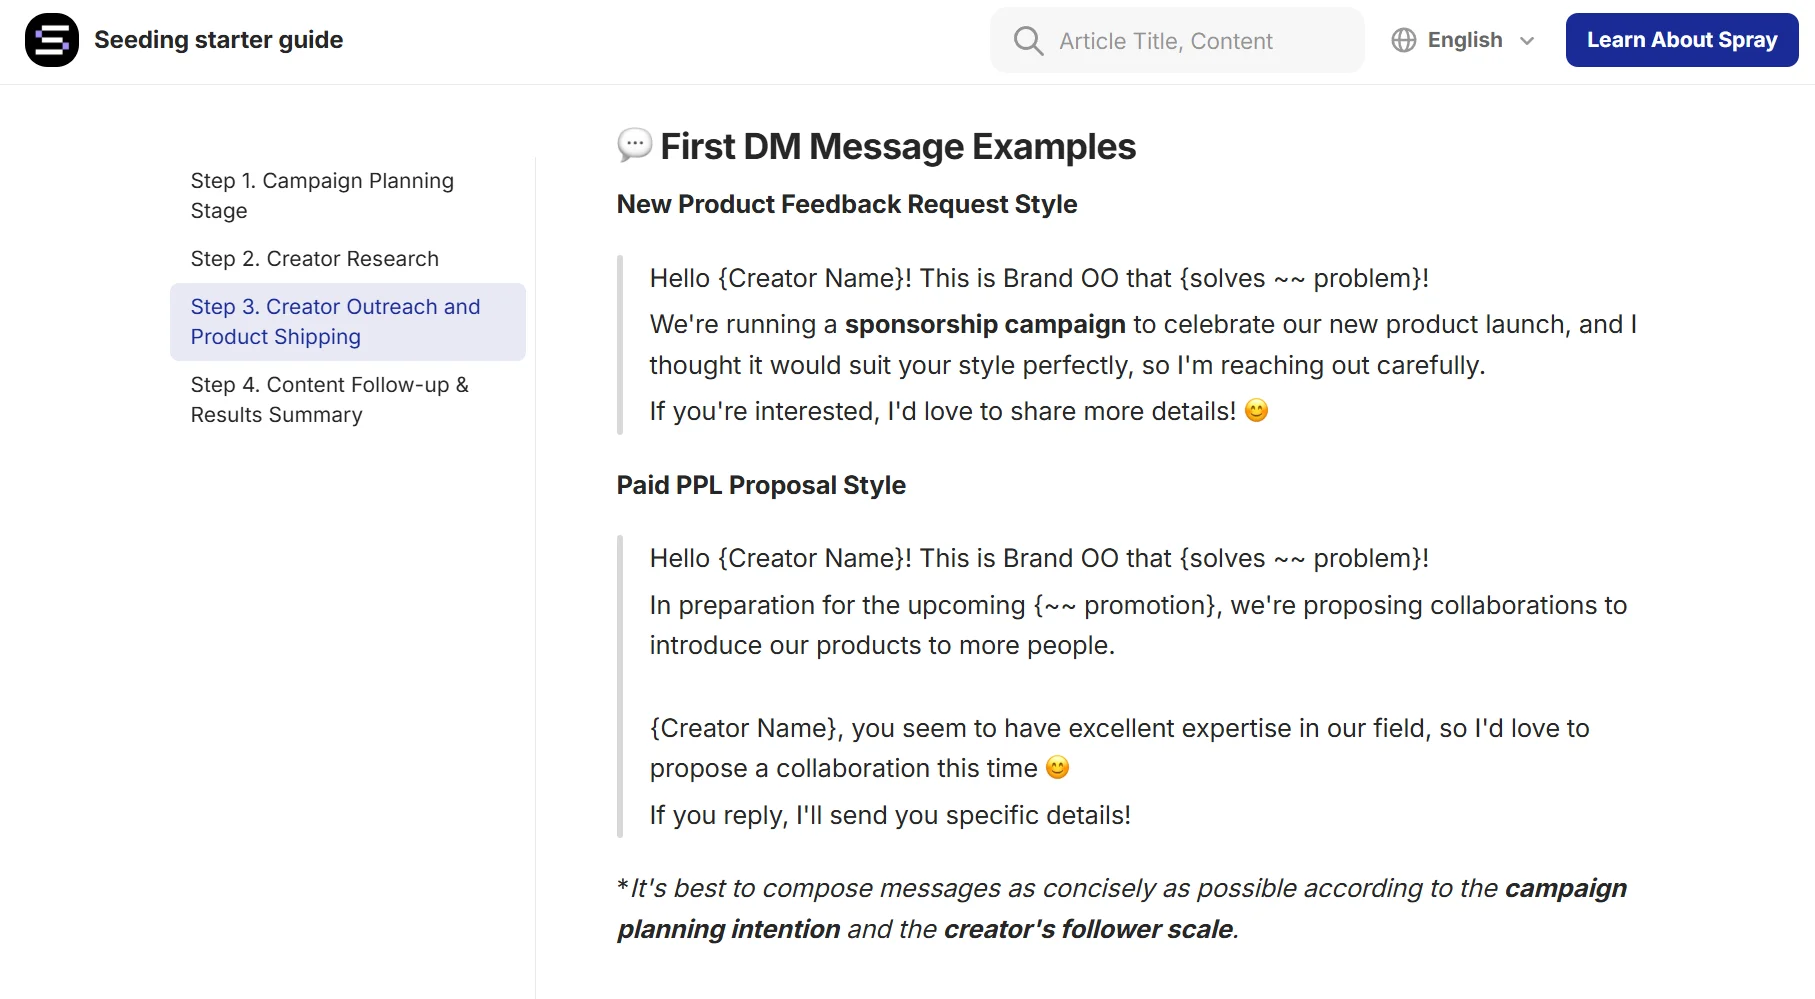
Task: Click the magnifying glass search icon
Action: 1027,41
